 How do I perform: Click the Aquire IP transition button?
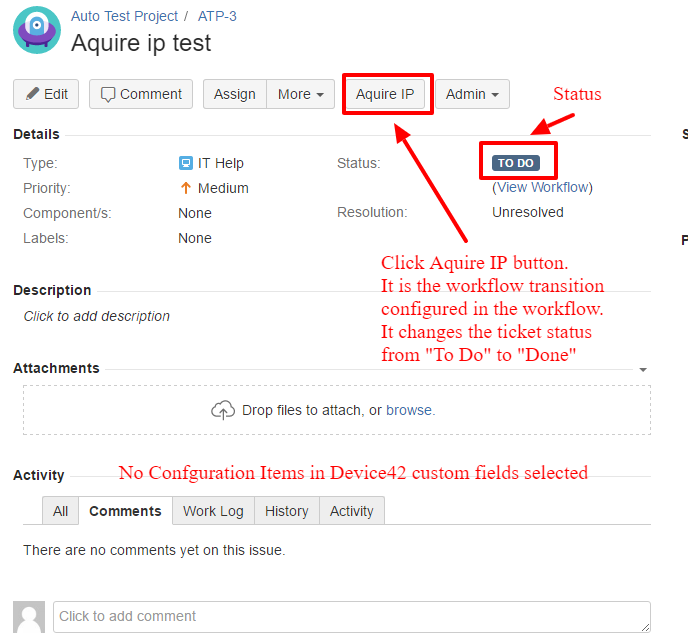pos(385,94)
